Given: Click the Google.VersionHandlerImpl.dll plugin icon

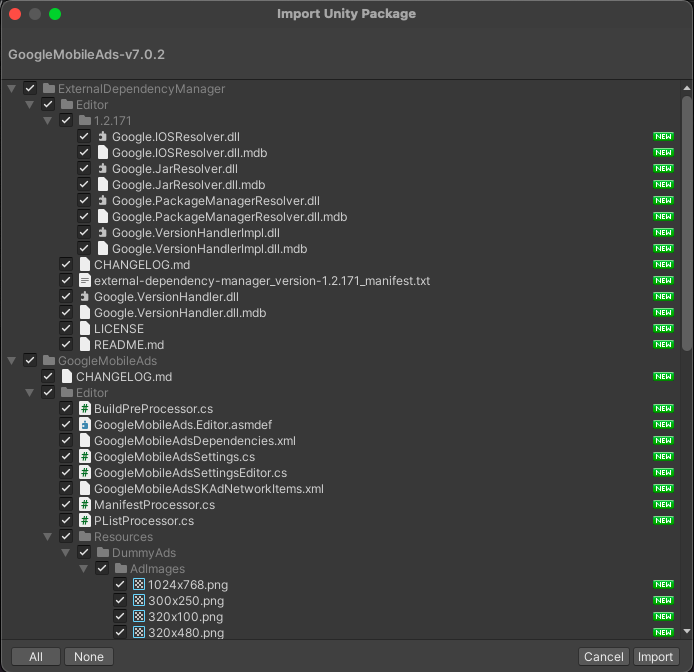Looking at the screenshot, I should tap(102, 232).
